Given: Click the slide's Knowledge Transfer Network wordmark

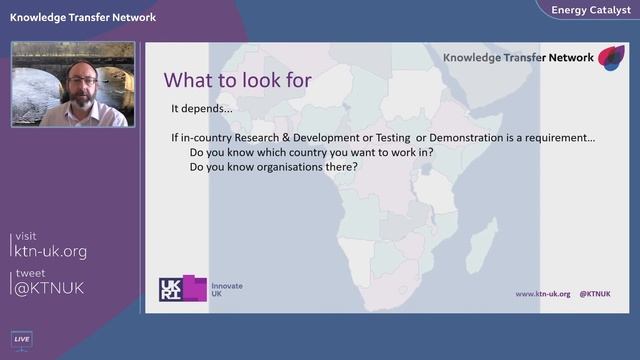Looking at the screenshot, I should [518, 58].
